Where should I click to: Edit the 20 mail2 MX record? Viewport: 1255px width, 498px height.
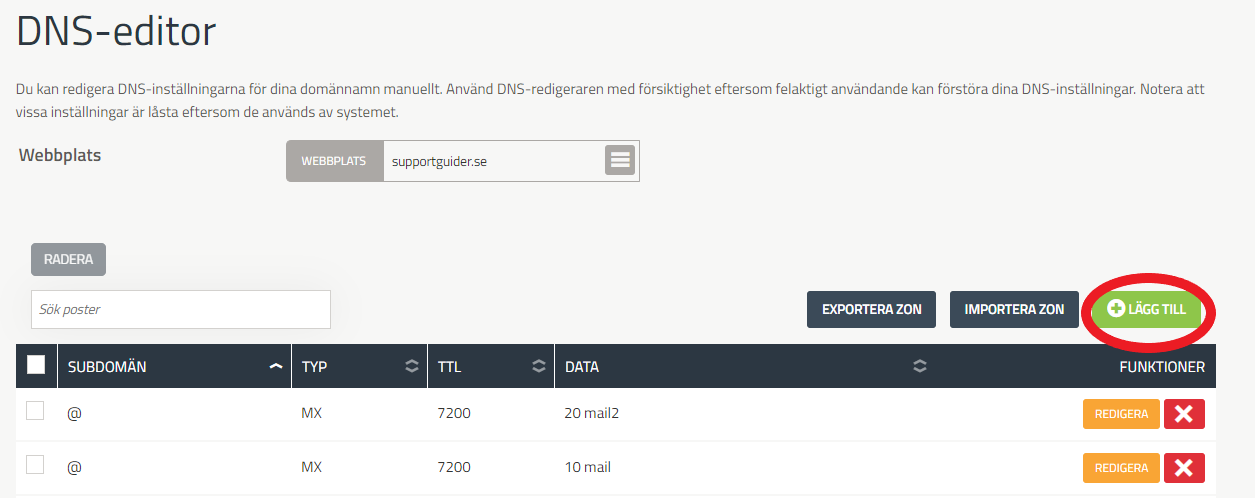tap(1121, 414)
